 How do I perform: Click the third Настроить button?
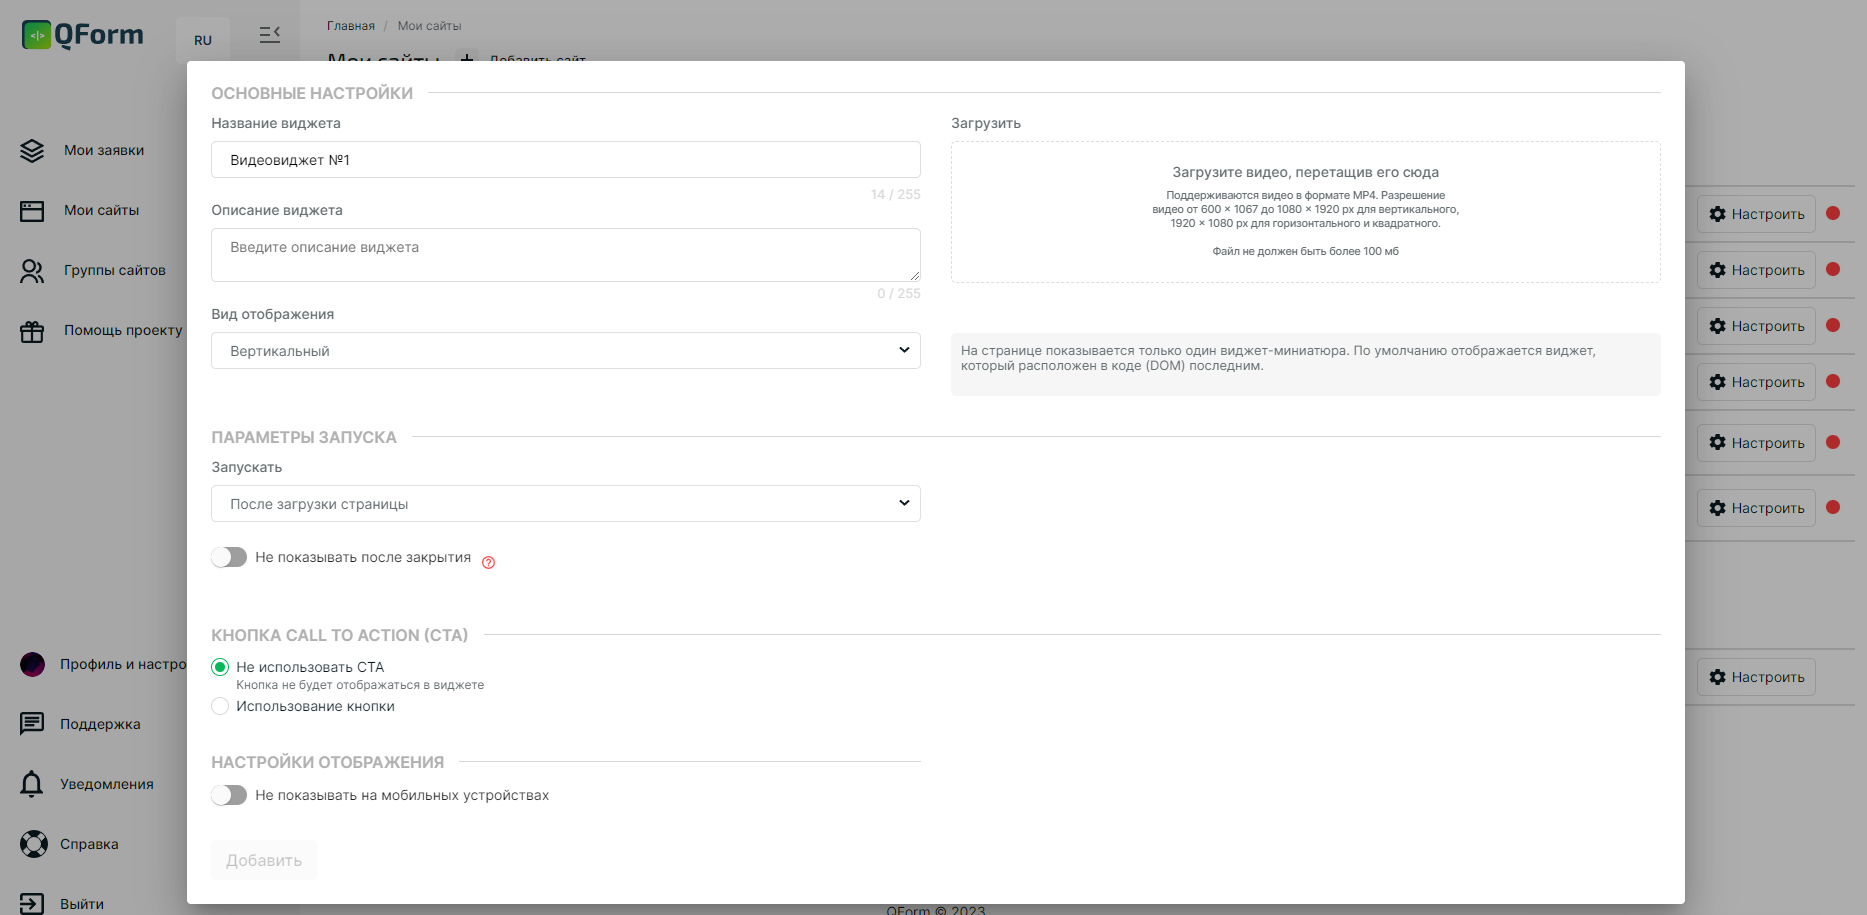[1756, 326]
